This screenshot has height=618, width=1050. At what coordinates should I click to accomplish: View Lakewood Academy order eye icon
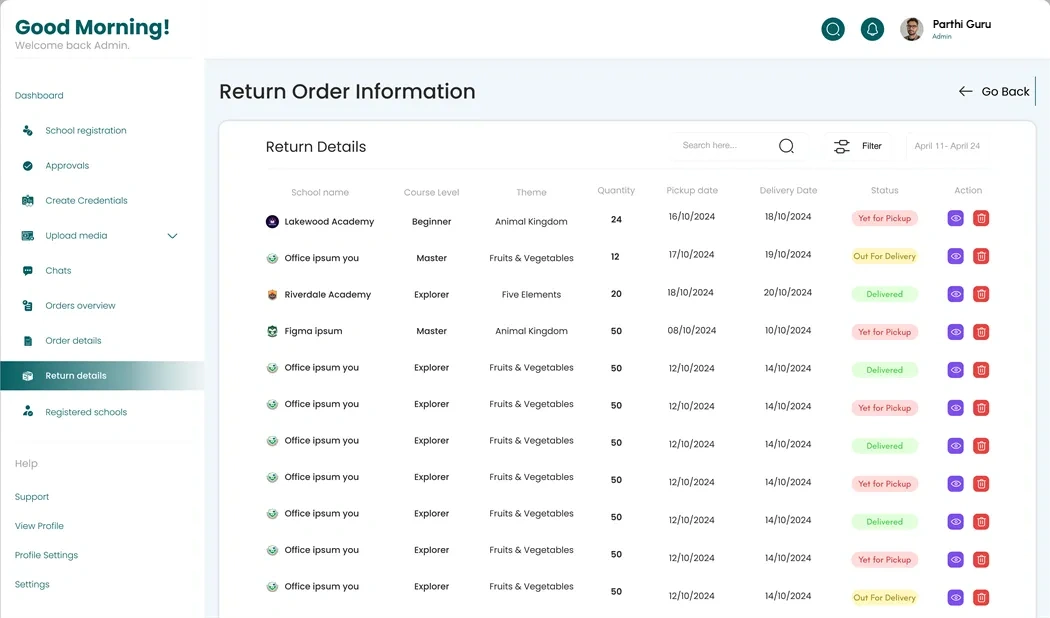956,218
